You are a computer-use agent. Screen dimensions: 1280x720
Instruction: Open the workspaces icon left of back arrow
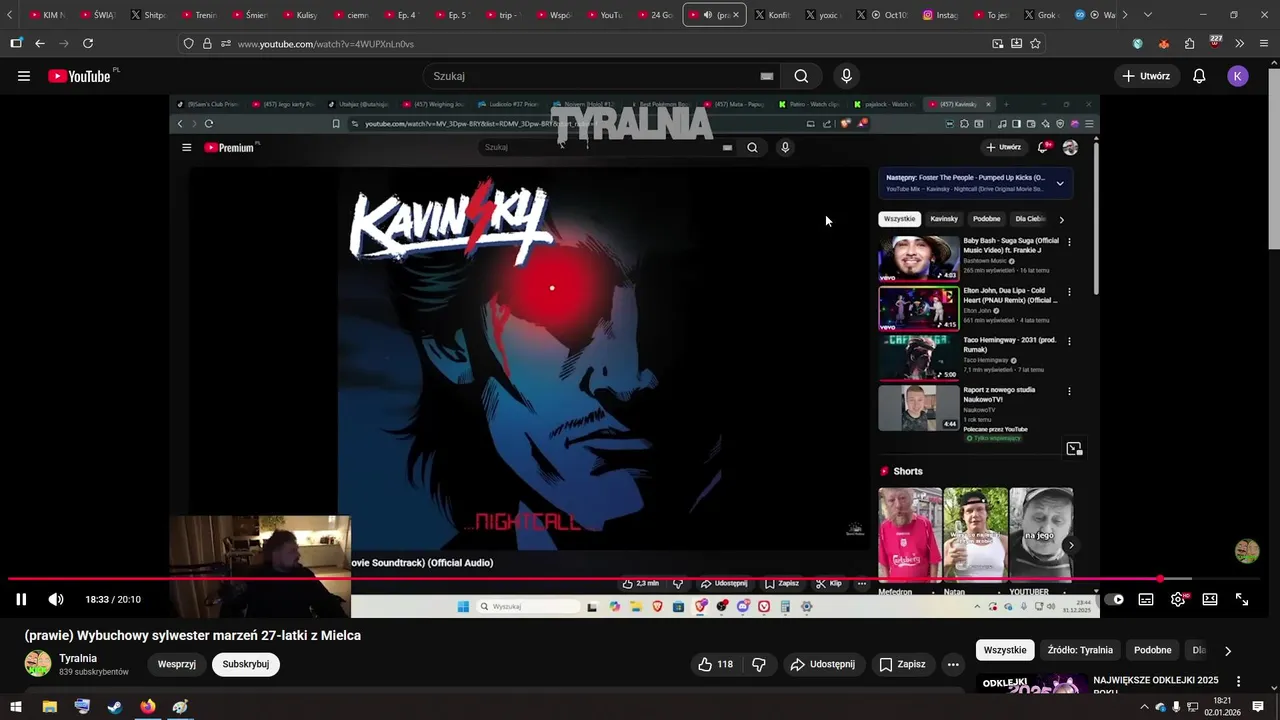point(16,43)
